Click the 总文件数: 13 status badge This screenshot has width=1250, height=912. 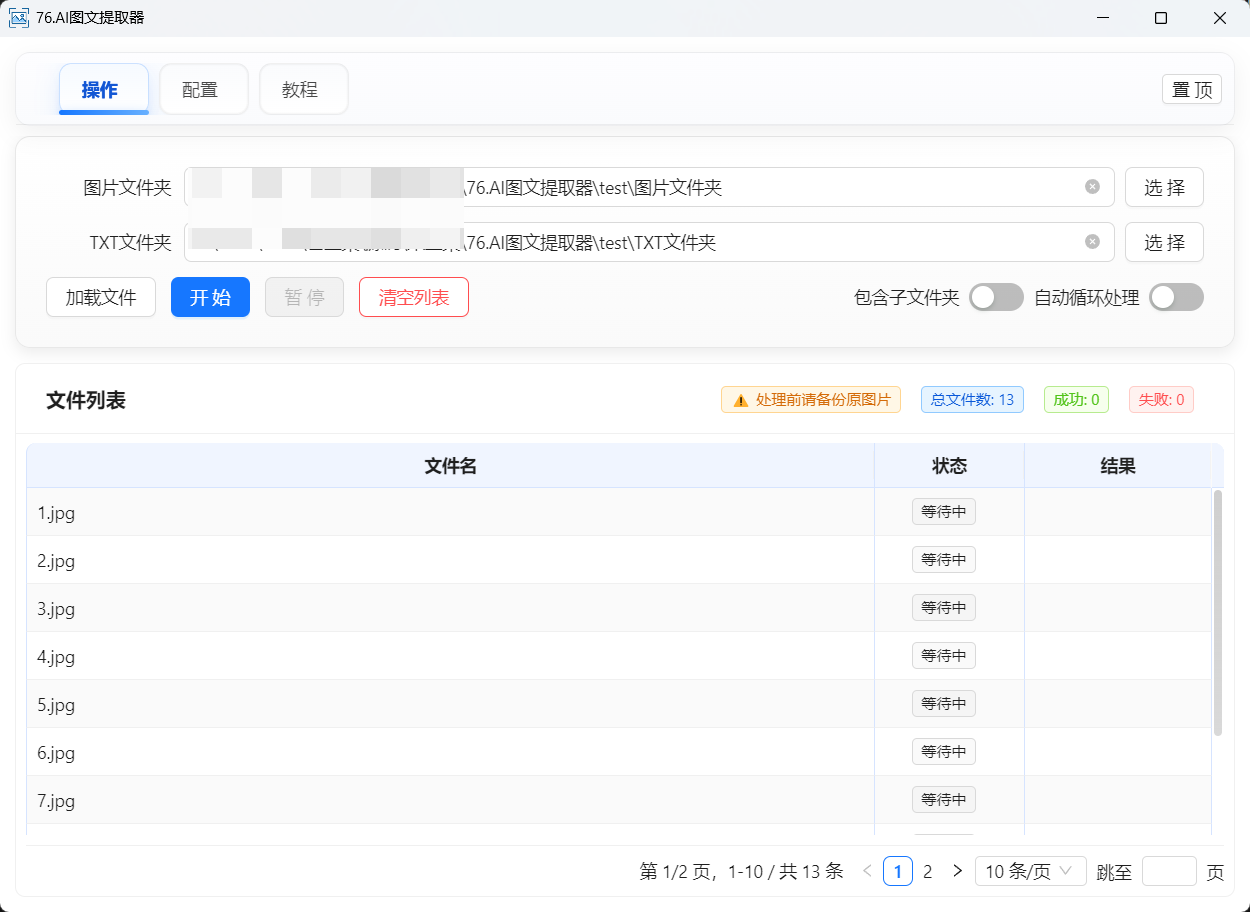[971, 399]
